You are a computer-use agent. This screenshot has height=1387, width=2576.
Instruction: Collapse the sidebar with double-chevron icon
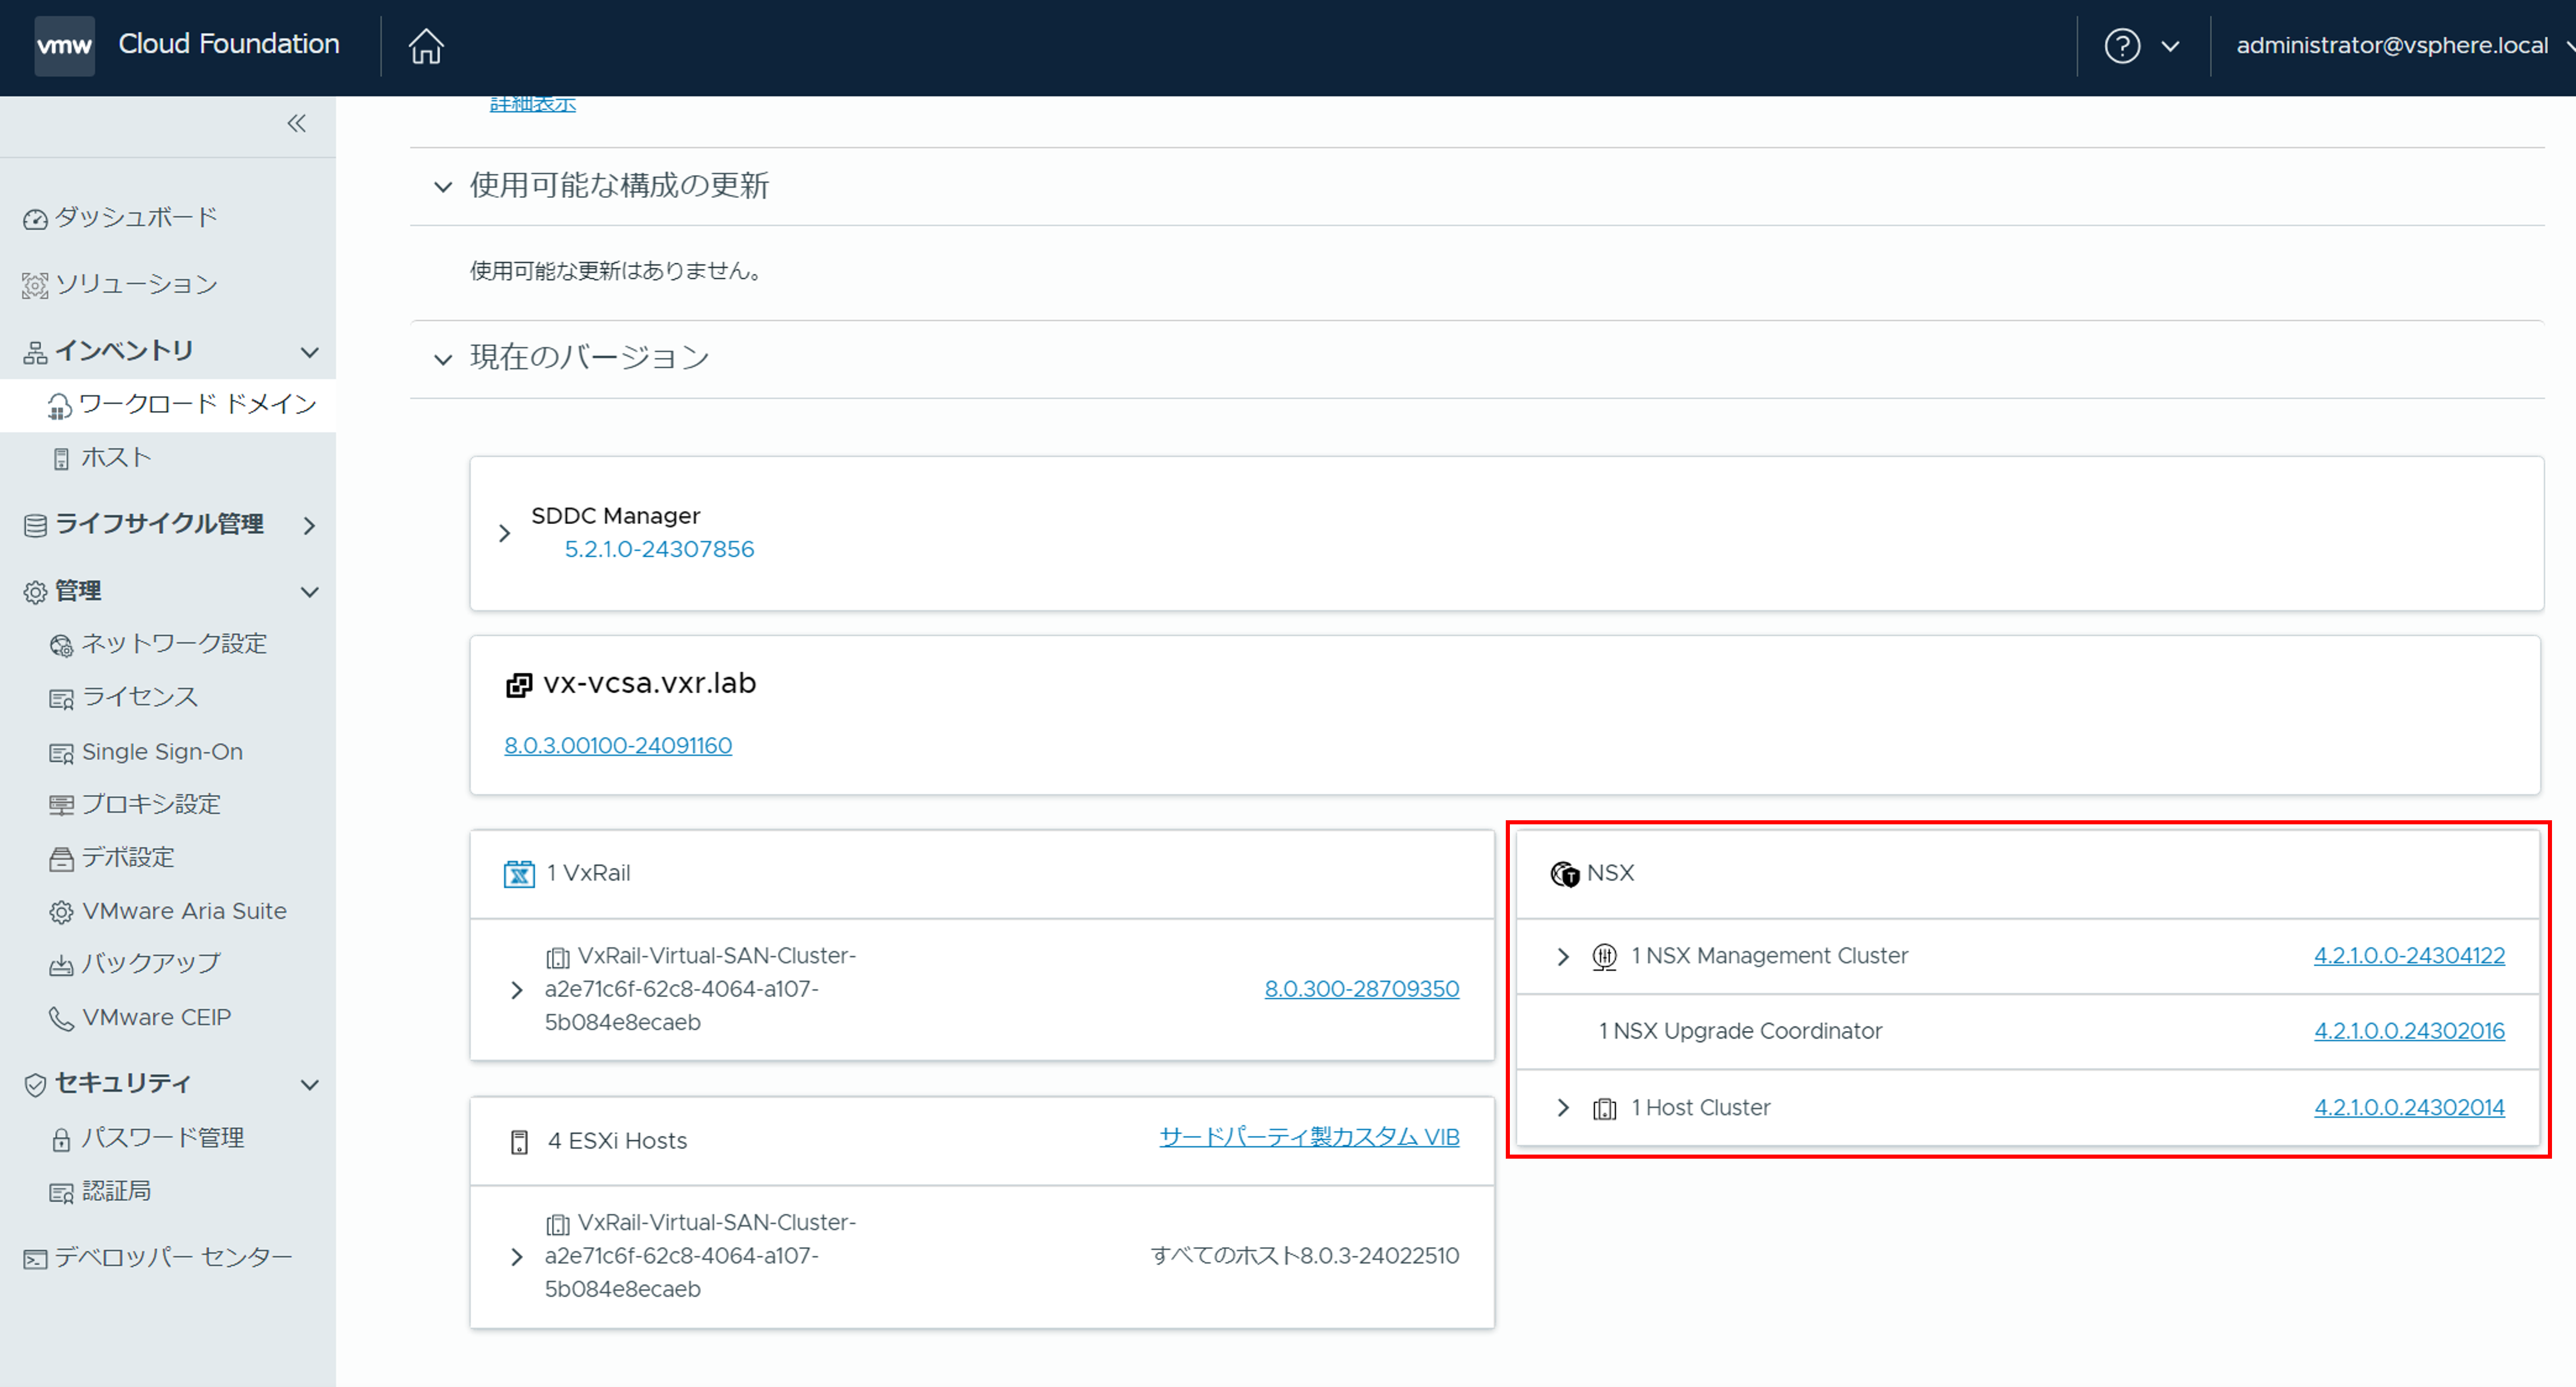[x=297, y=123]
